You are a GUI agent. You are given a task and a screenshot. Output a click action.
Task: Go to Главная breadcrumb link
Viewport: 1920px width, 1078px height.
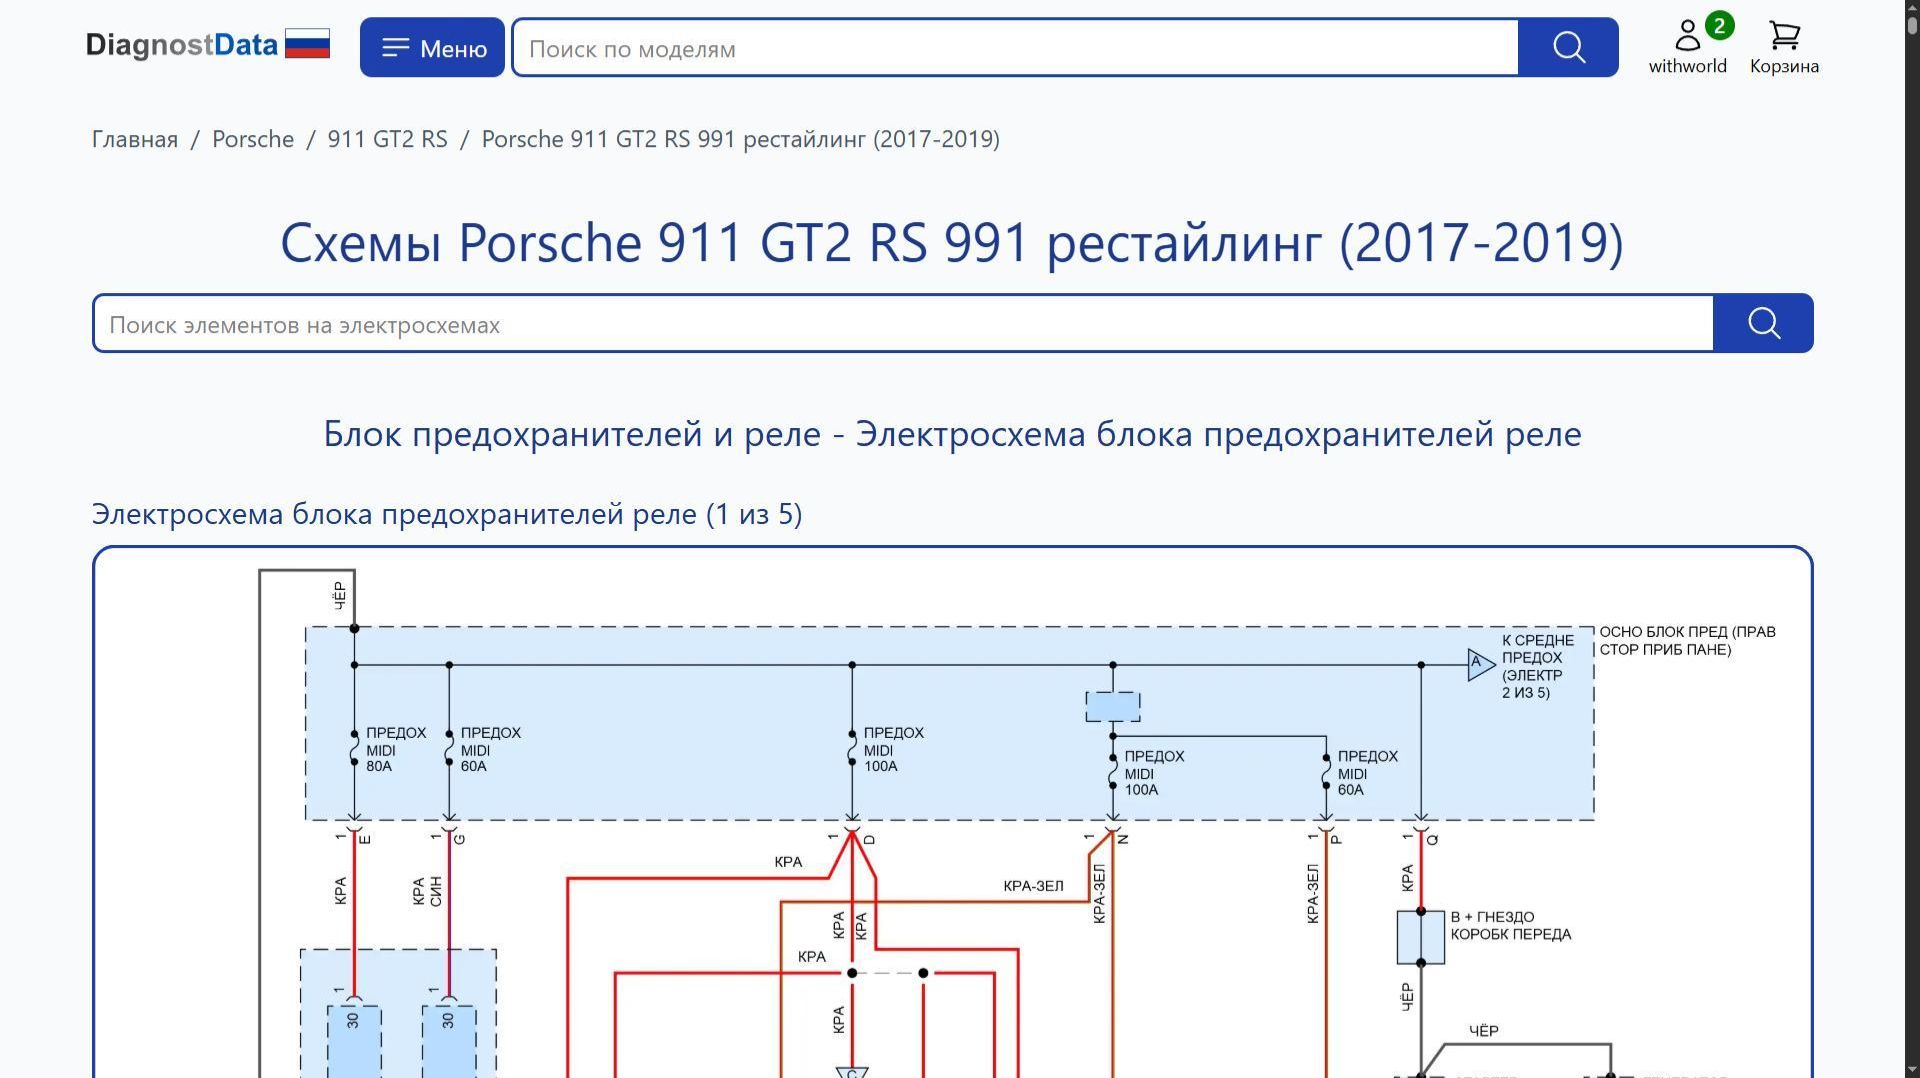point(135,139)
